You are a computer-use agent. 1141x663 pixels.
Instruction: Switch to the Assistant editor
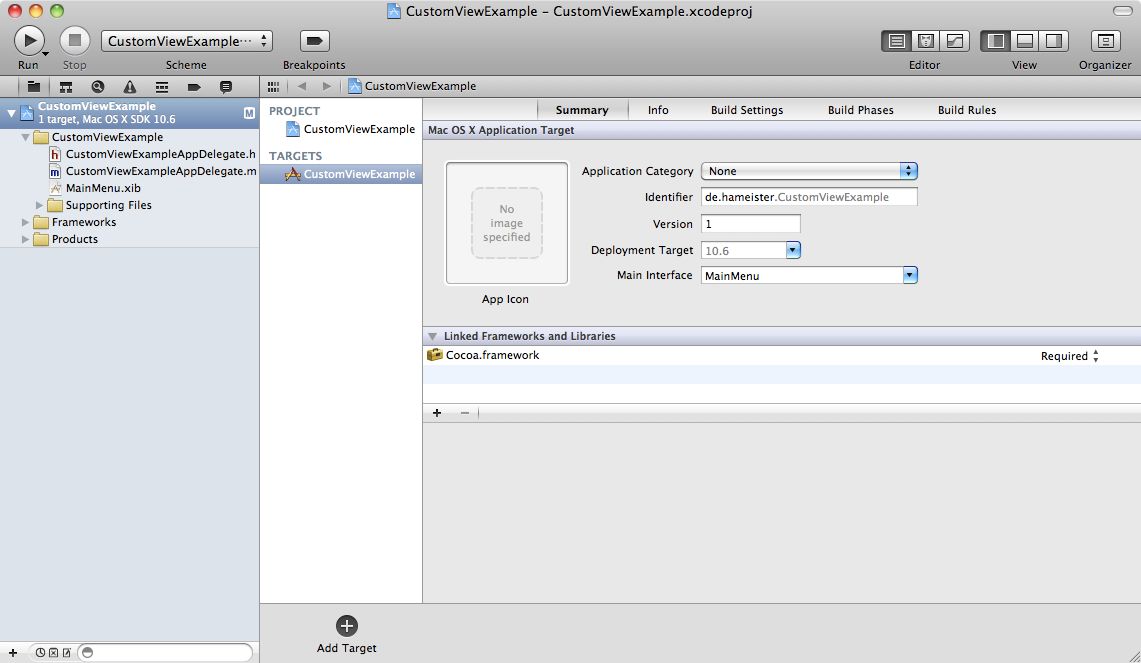(926, 41)
